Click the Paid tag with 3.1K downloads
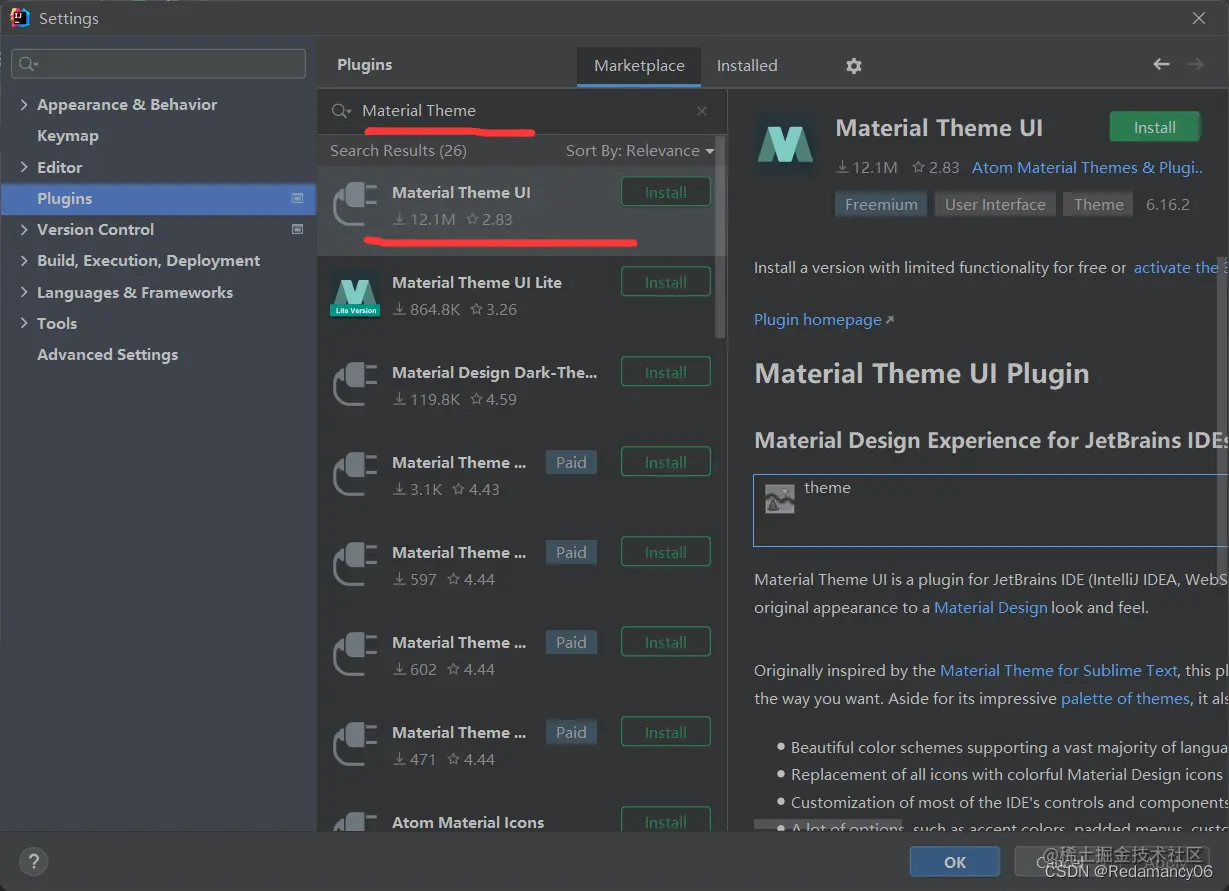Screen dimensions: 1229x891 point(571,462)
